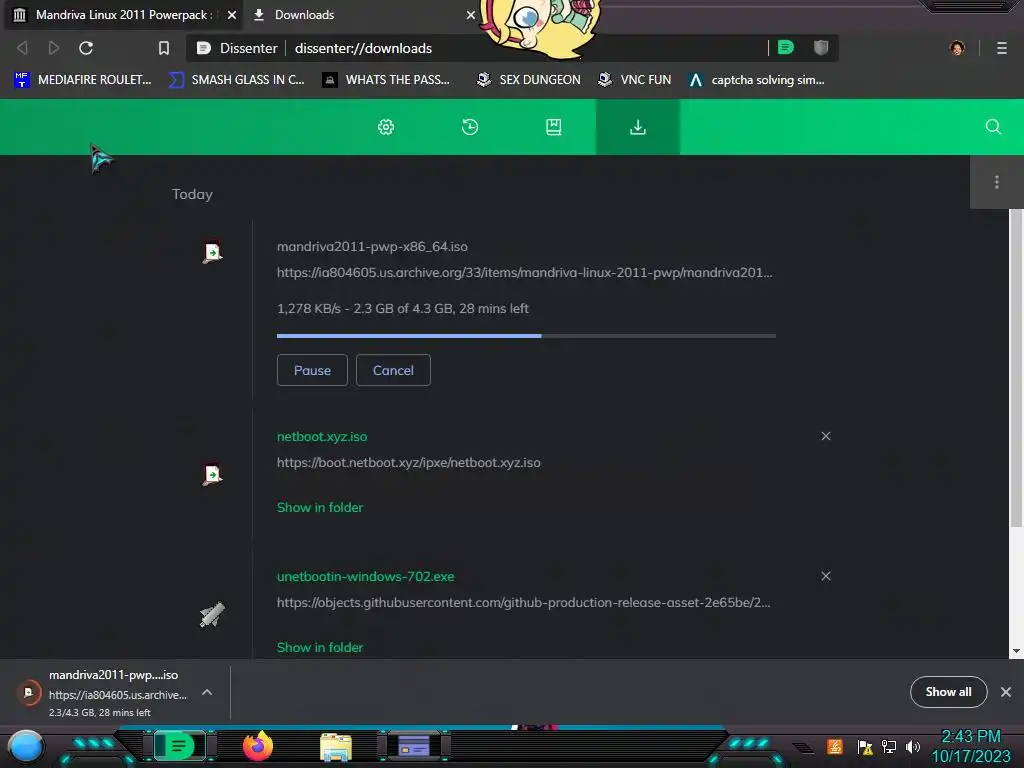The image size is (1024, 768).
Task: Open the purple window taskbar app
Action: [x=413, y=745]
